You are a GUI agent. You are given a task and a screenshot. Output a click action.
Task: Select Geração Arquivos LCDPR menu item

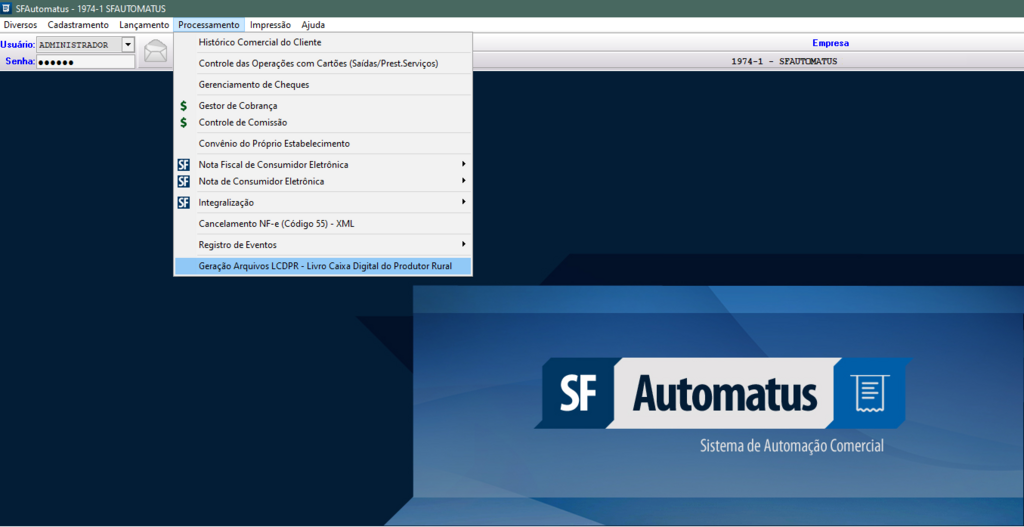[x=325, y=266]
